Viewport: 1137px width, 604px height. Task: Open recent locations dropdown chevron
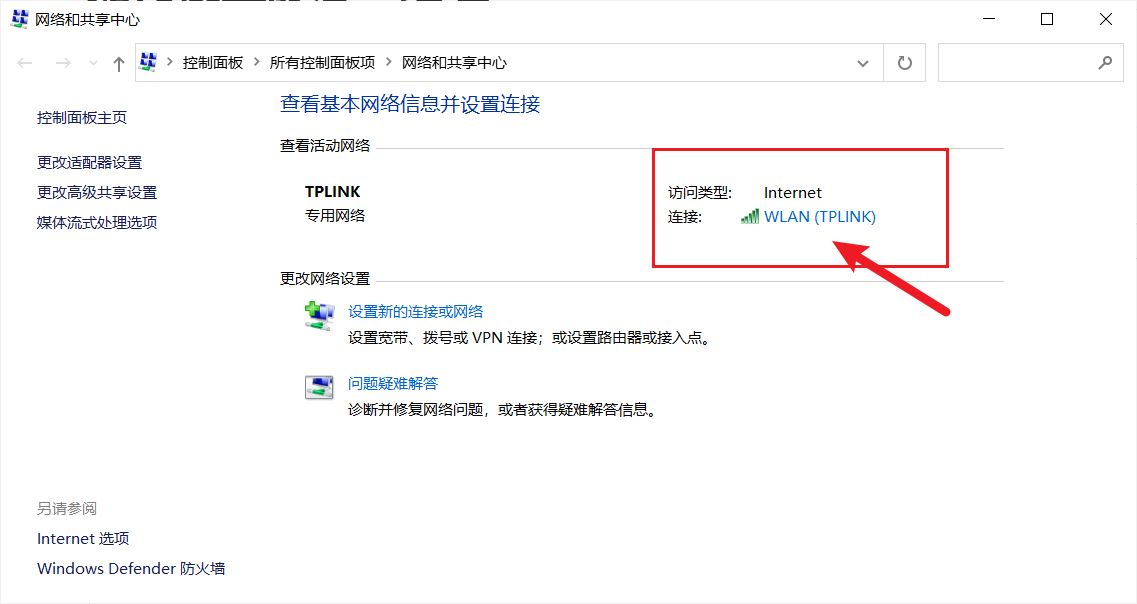click(94, 63)
